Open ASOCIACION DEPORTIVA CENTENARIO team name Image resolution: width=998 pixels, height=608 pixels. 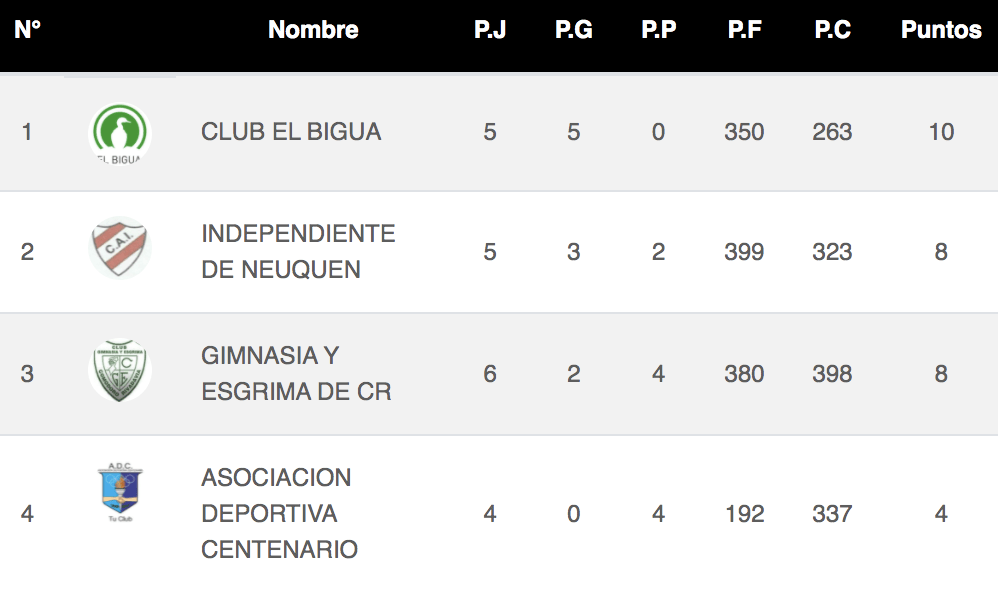pos(279,513)
